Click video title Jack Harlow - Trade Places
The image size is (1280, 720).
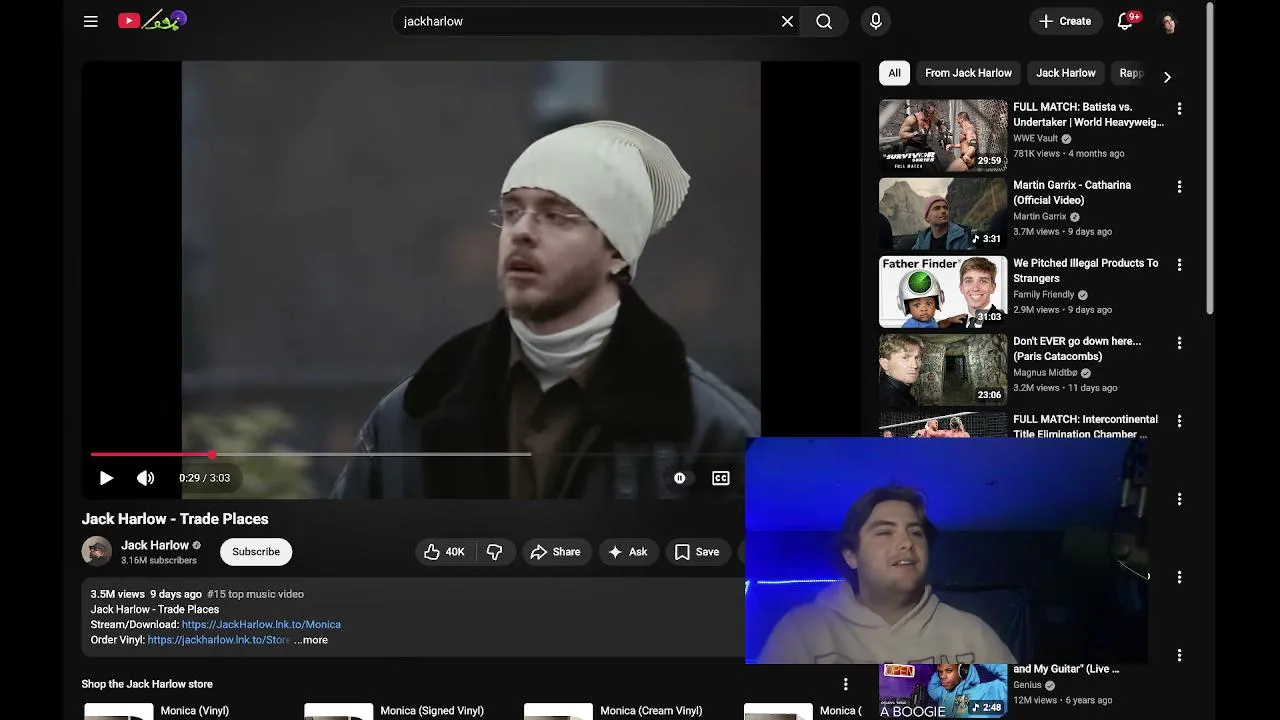[x=175, y=519]
